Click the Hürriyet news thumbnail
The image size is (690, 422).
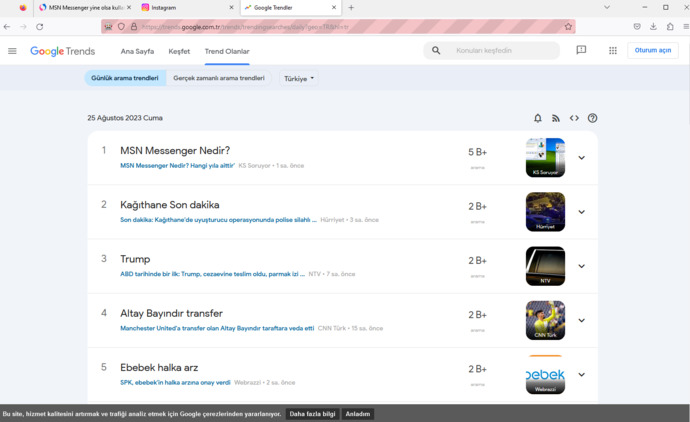(545, 212)
